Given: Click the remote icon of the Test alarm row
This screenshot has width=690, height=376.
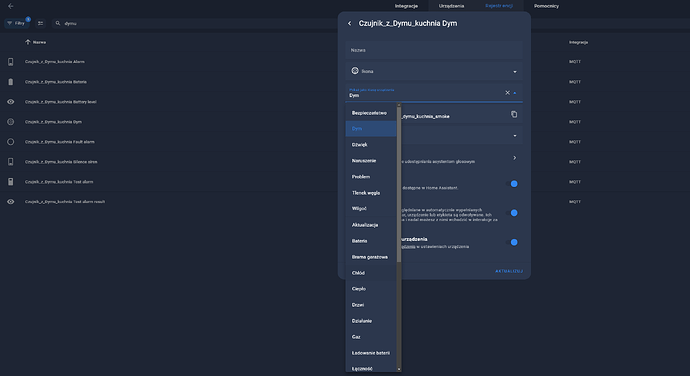Looking at the screenshot, I should pyautogui.click(x=11, y=182).
